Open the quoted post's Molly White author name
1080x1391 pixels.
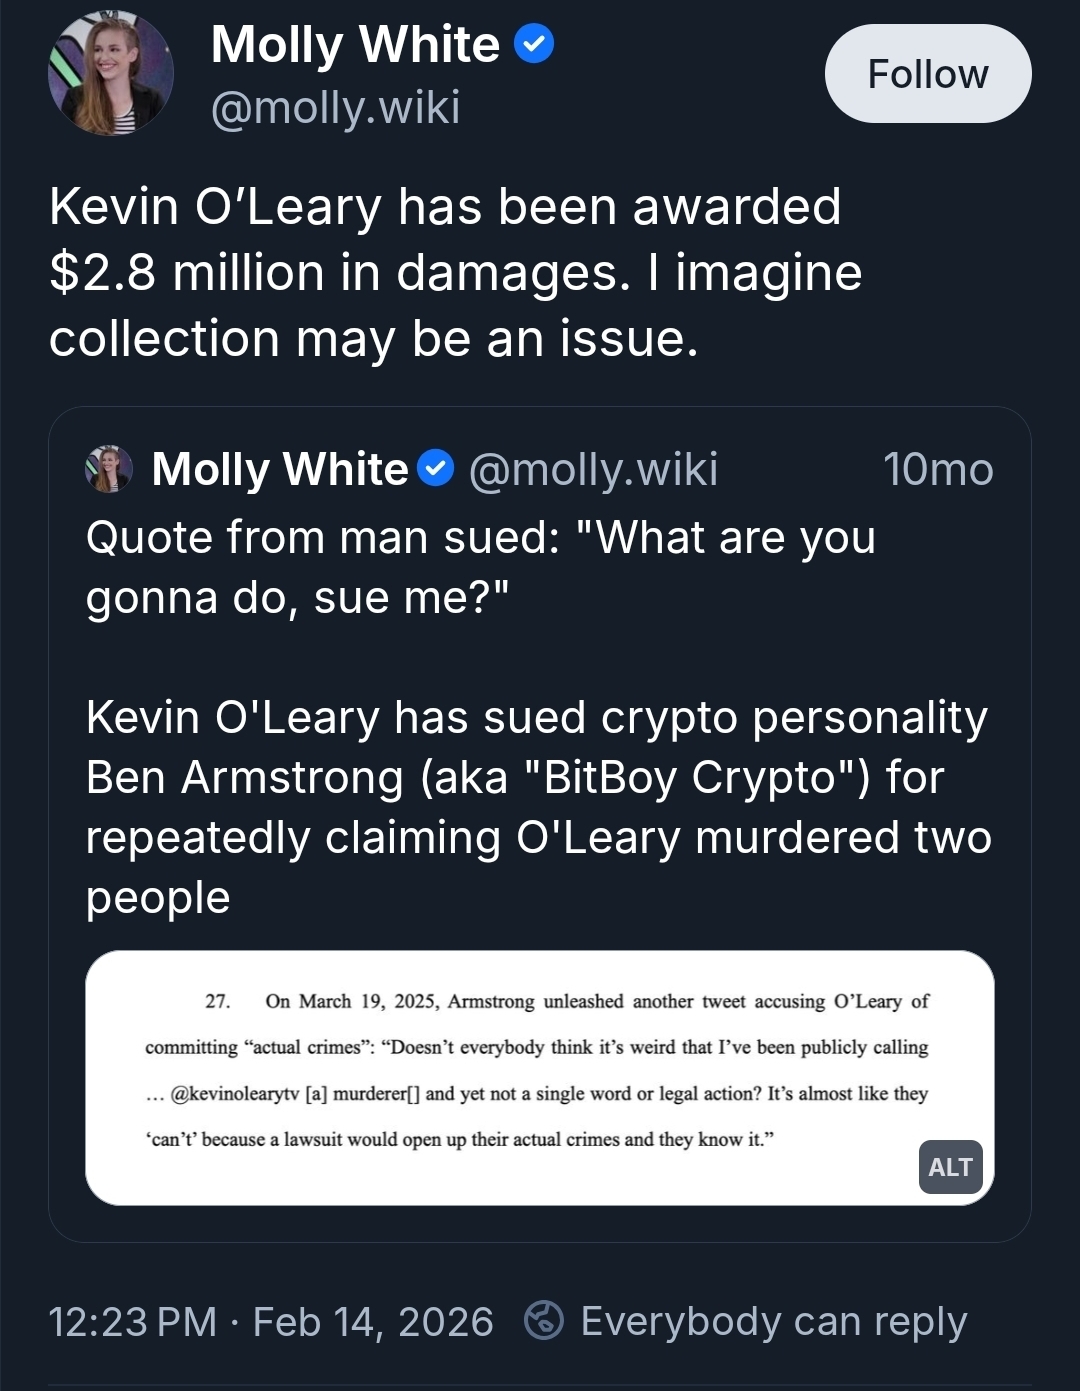coord(280,469)
